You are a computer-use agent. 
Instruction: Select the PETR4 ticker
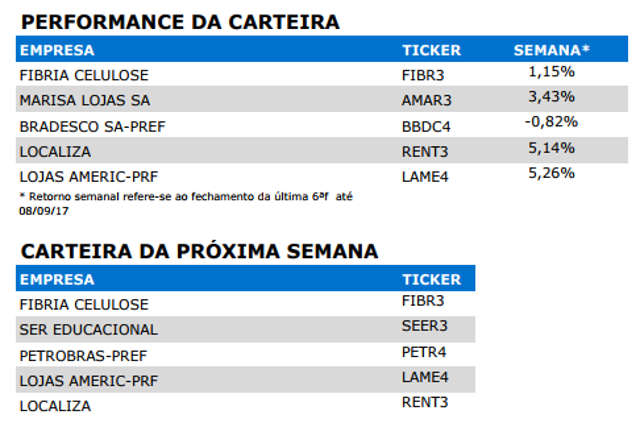click(424, 352)
